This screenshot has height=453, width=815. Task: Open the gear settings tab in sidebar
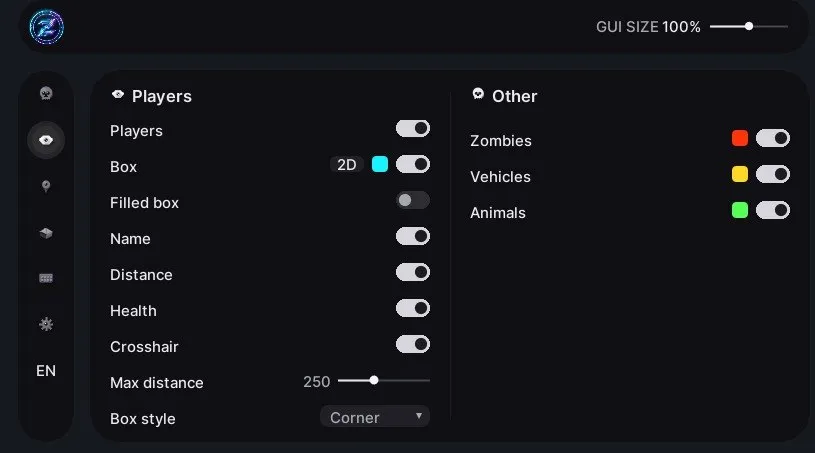coord(46,324)
